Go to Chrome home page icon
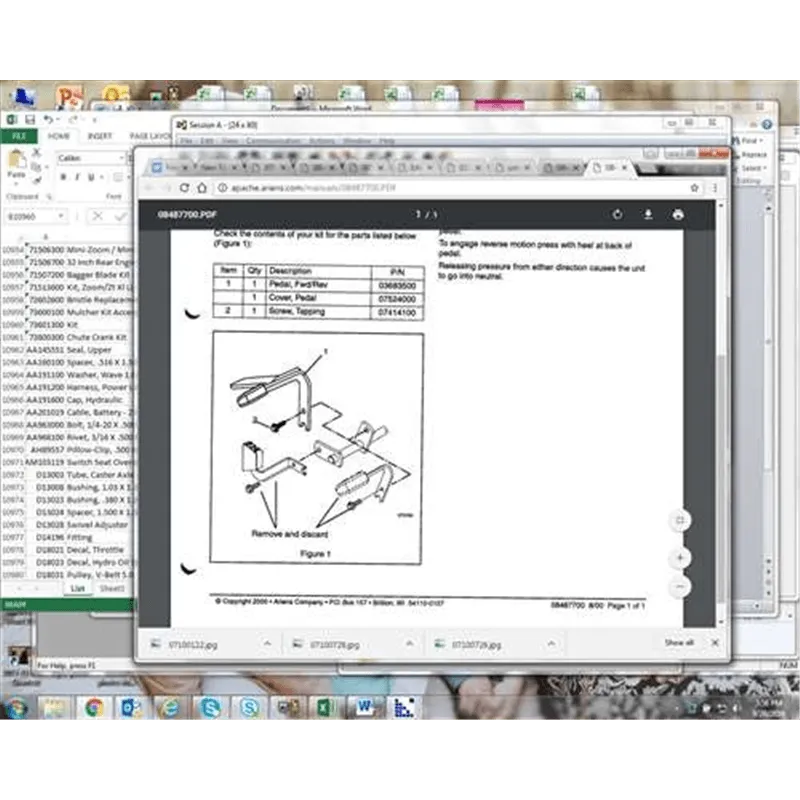Viewport: 800px width, 800px height. click(202, 188)
